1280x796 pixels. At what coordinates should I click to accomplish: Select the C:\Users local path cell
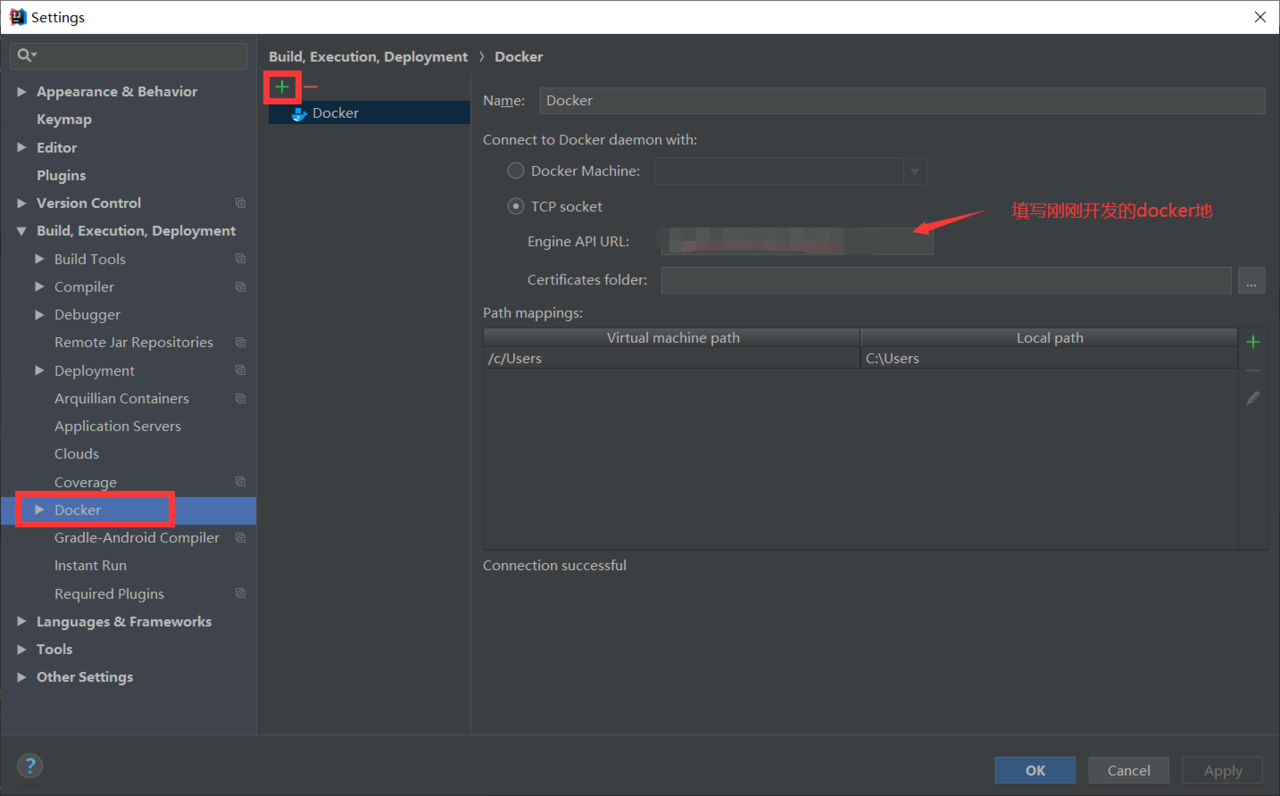click(1049, 358)
